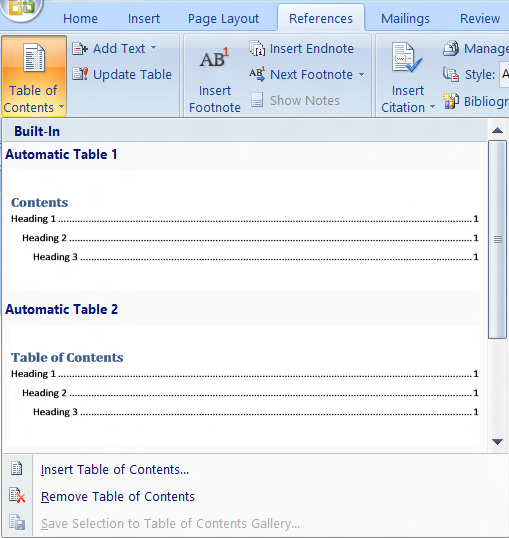
Task: Click the citation Style icon
Action: point(451,74)
